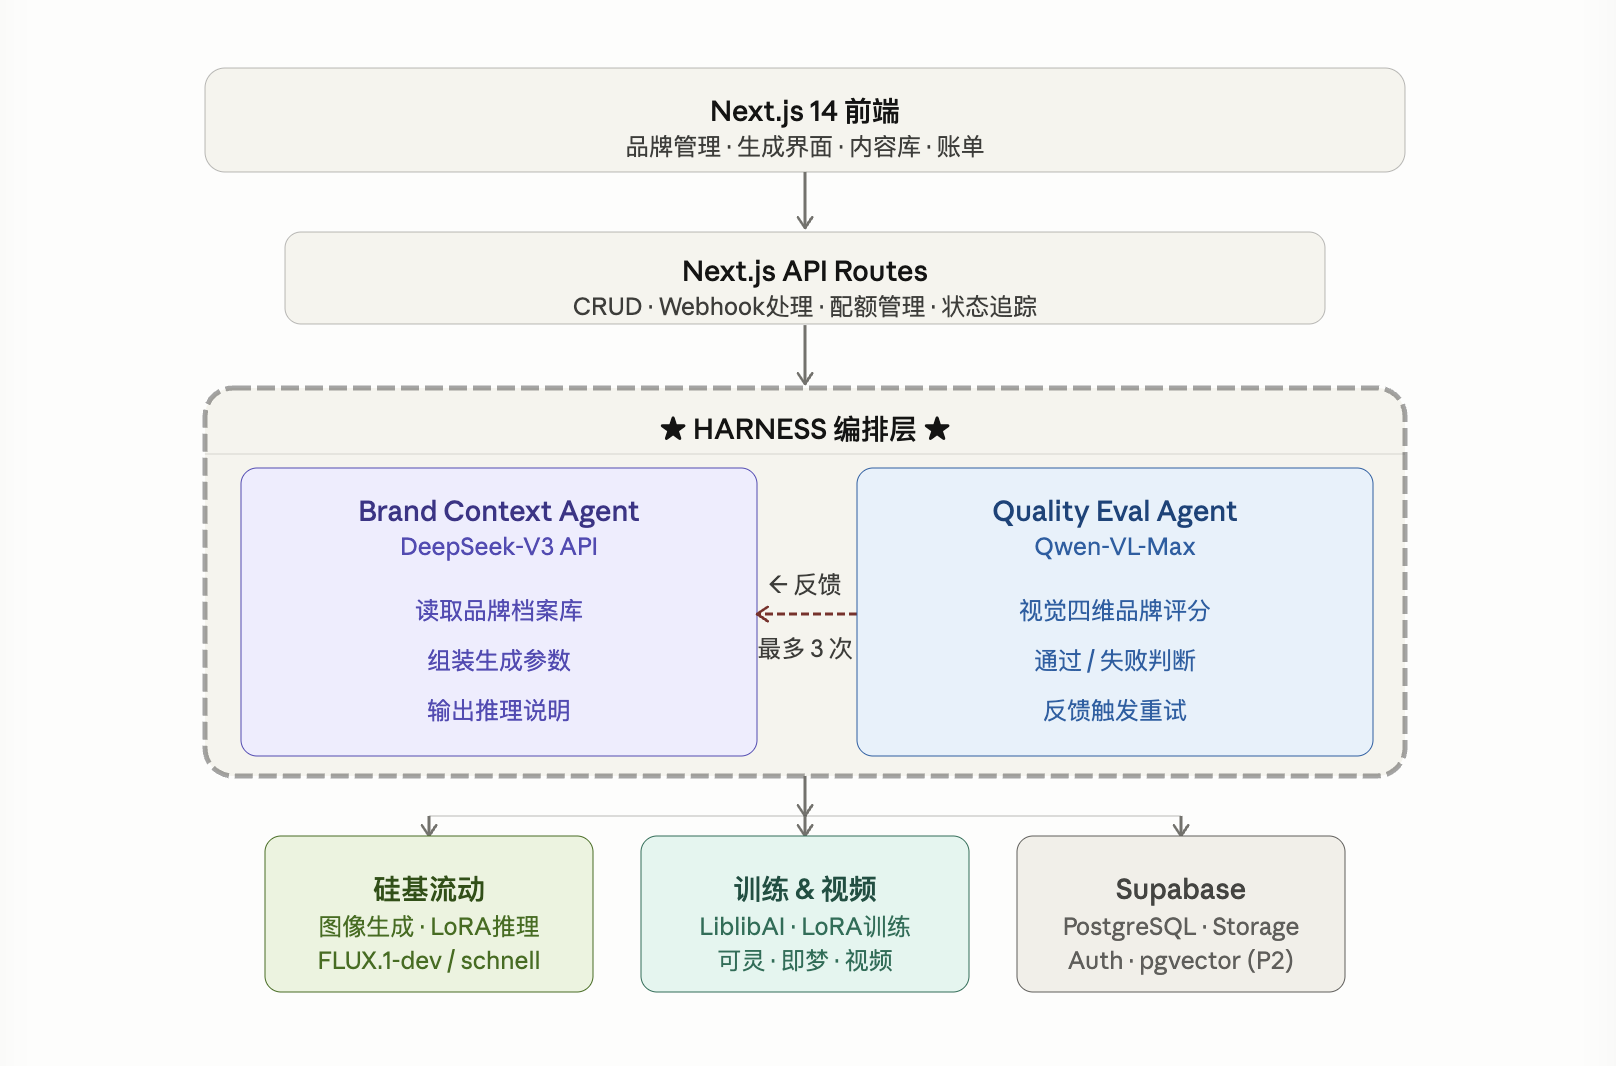Viewport: 1616px width, 1066px height.
Task: Click arrow from Next.js frontend to API Routes
Action: [805, 201]
